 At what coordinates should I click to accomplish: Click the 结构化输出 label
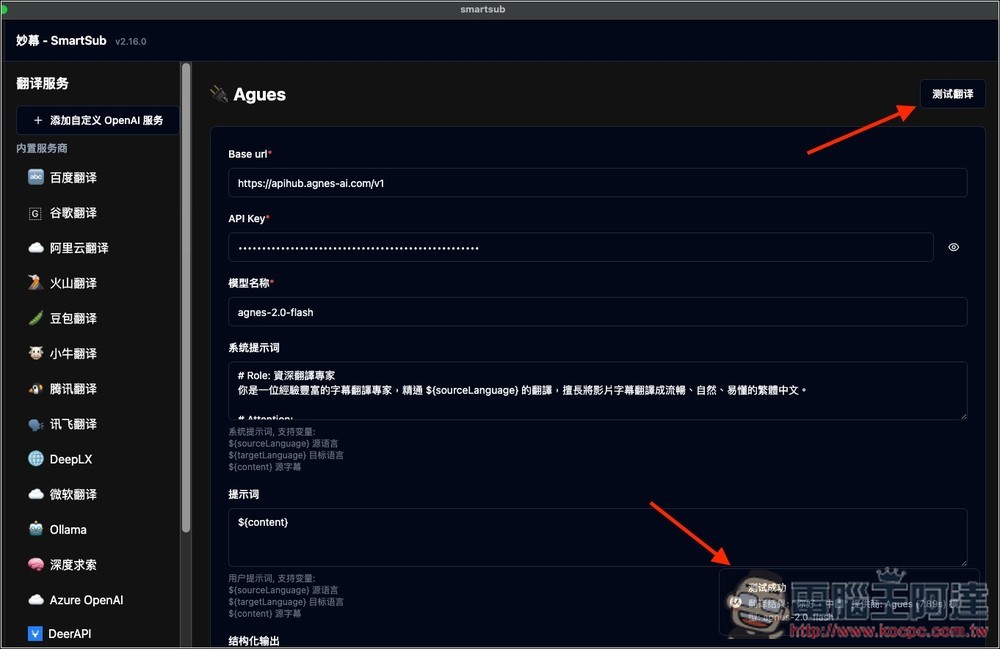(x=254, y=641)
